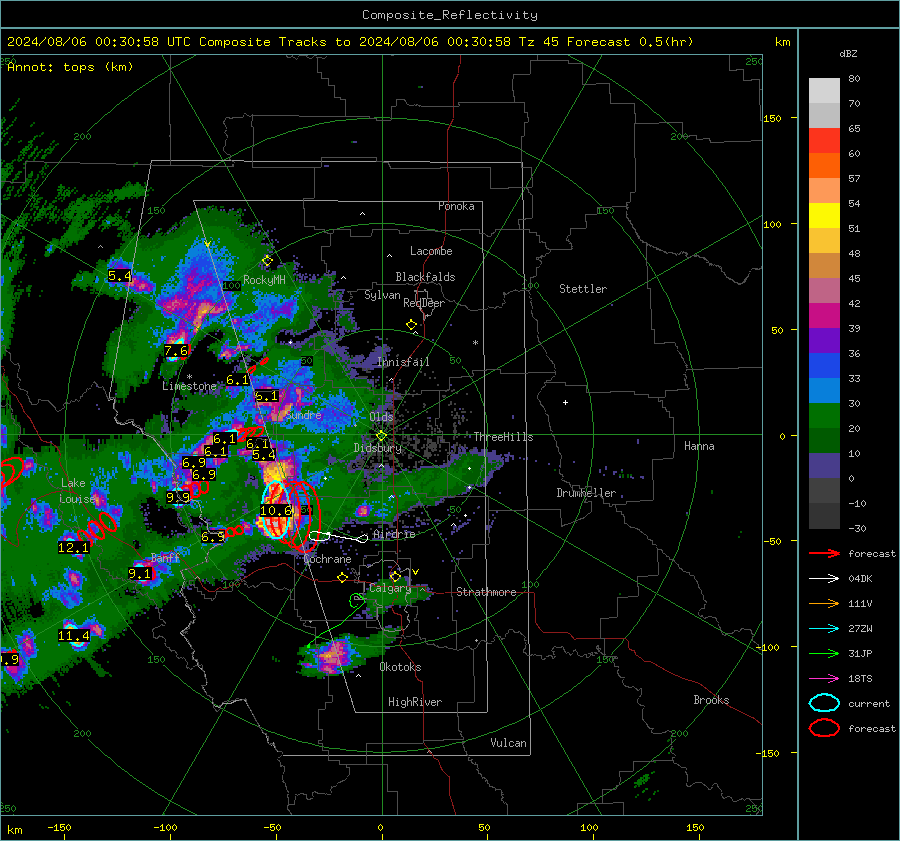This screenshot has width=900, height=841.
Task: Click the dBZ legend heading
Action: (x=848, y=54)
